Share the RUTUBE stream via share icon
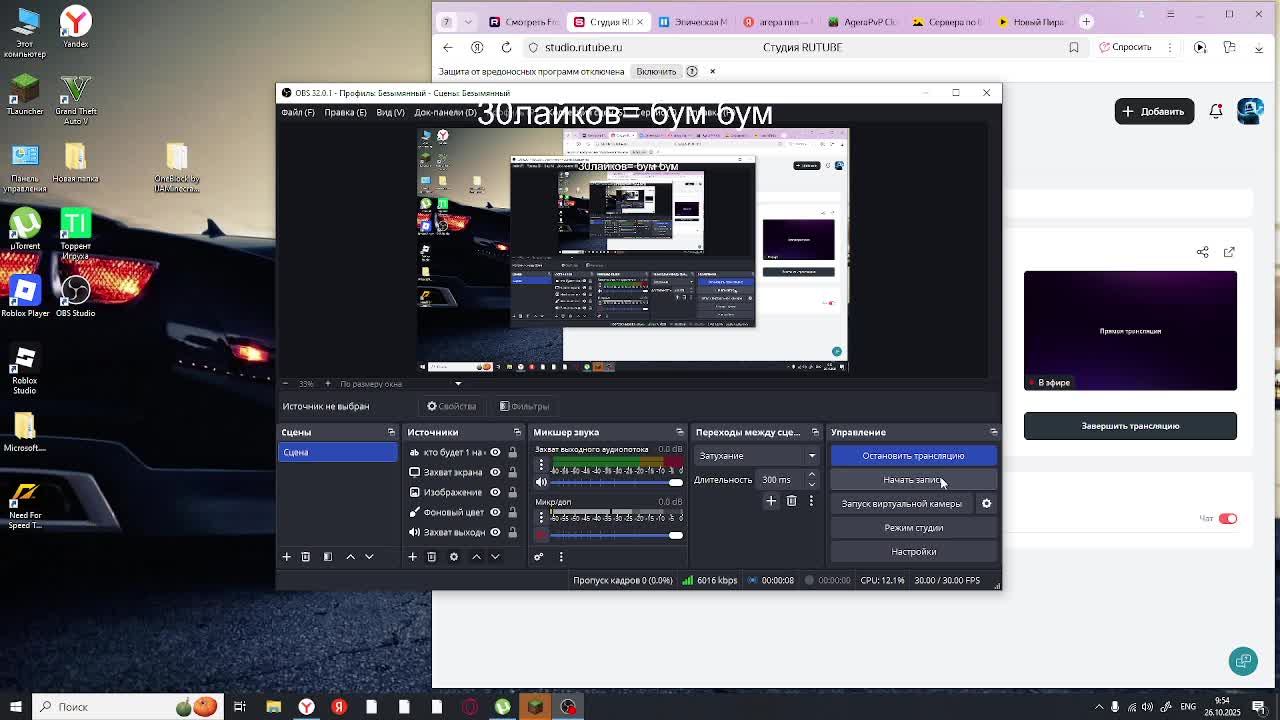 click(x=1203, y=252)
